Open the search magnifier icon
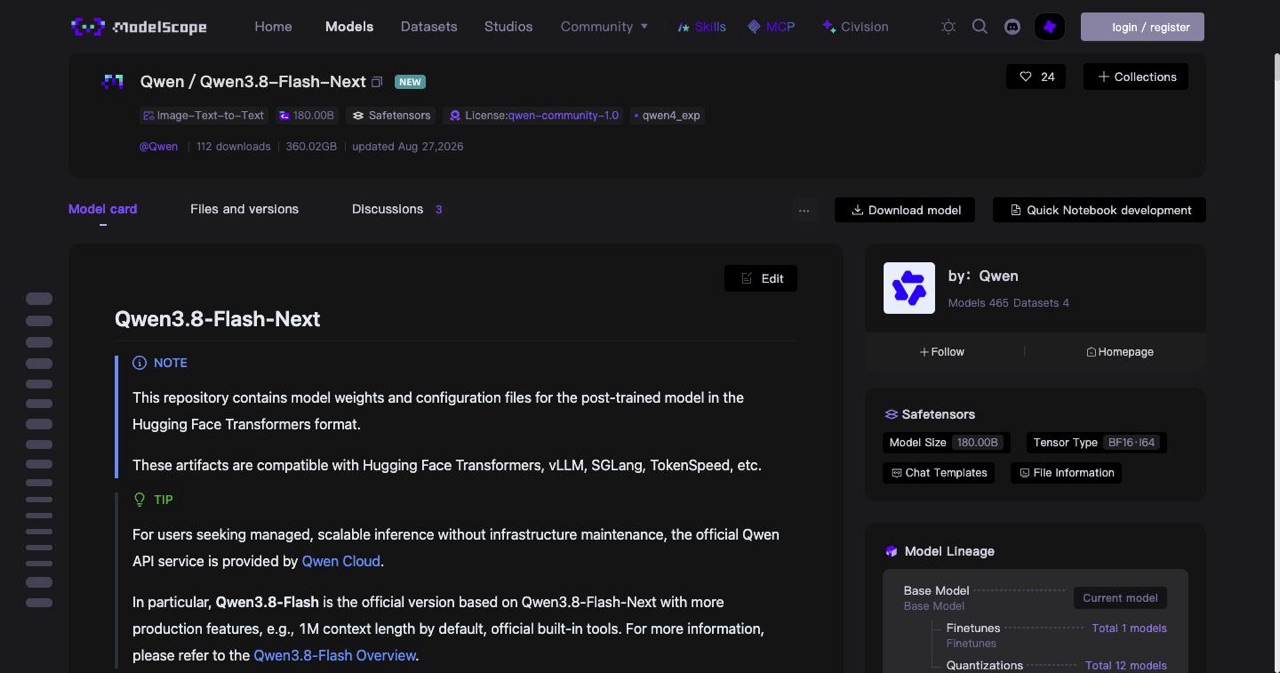This screenshot has width=1280, height=673. pyautogui.click(x=980, y=27)
